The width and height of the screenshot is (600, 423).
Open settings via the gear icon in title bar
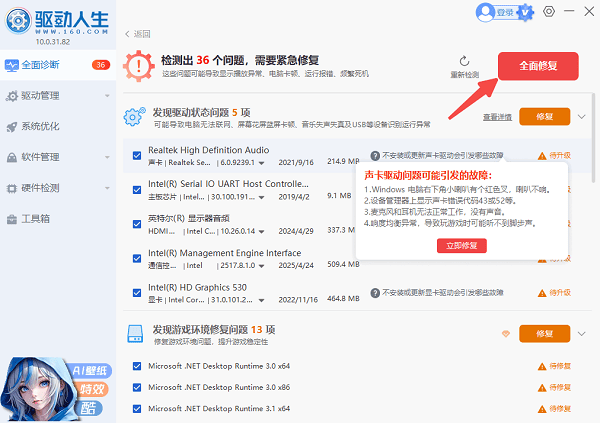click(x=548, y=12)
